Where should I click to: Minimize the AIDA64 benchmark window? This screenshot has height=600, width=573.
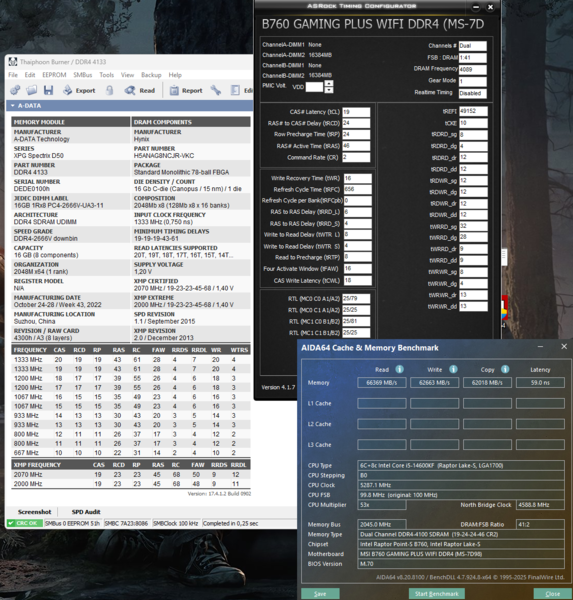540,347
